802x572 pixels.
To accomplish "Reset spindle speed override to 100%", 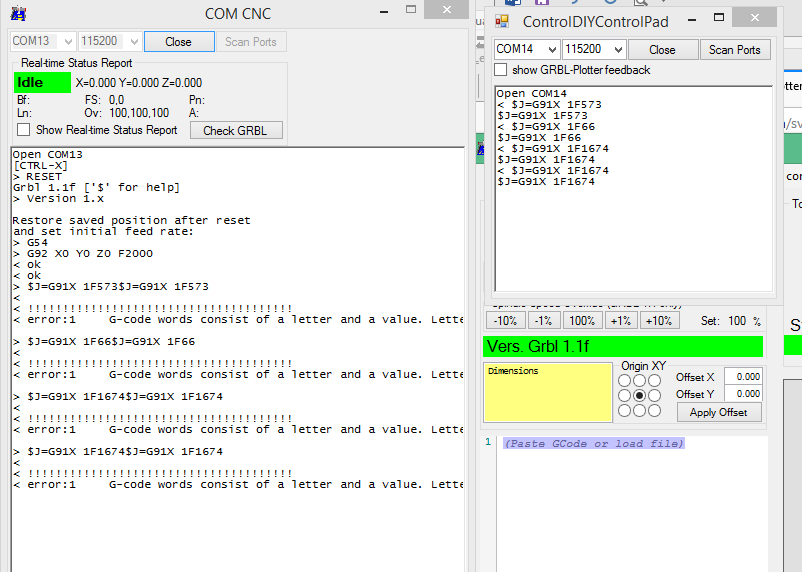I will coord(582,321).
